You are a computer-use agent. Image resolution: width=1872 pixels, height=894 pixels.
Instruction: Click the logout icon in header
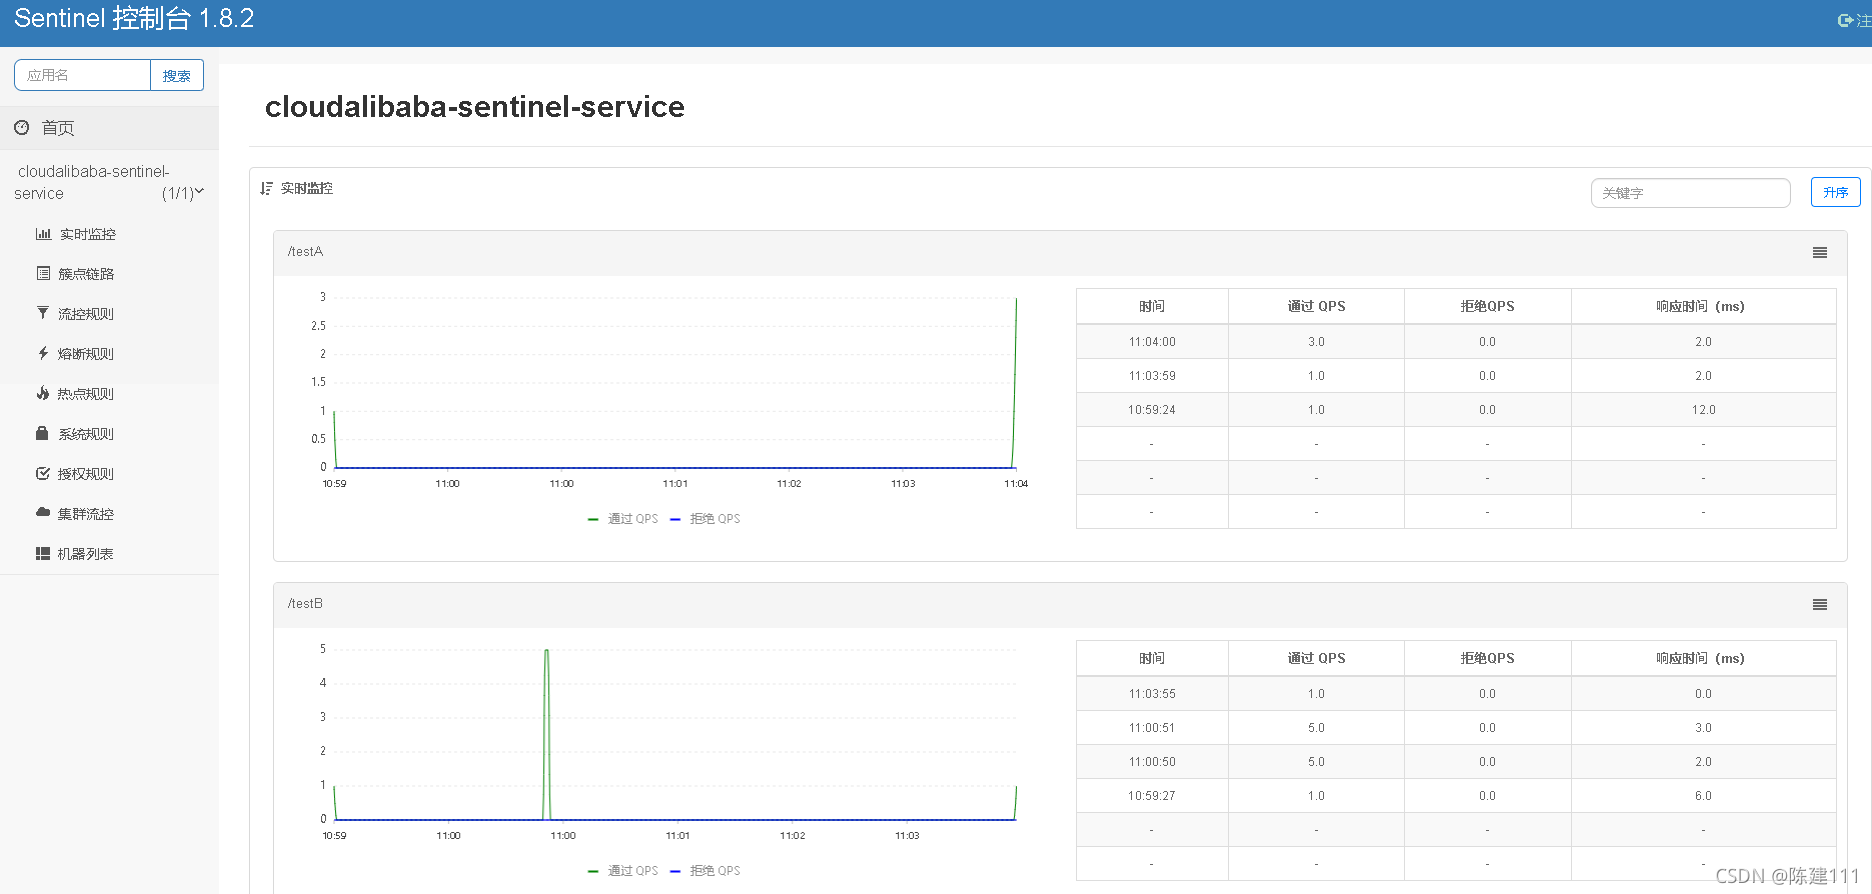click(x=1846, y=20)
